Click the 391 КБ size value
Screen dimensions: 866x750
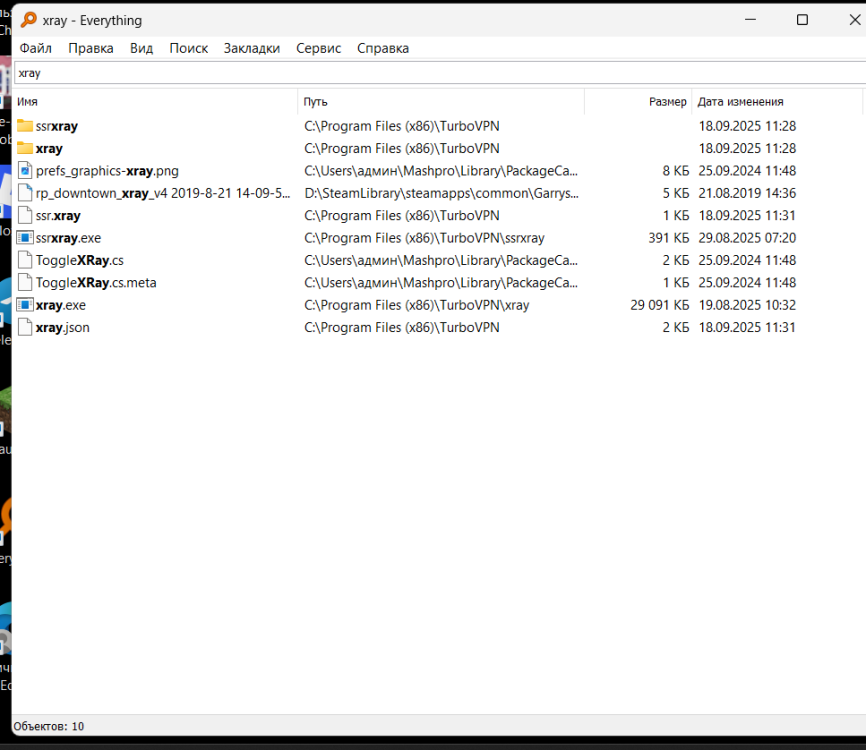[x=669, y=238]
